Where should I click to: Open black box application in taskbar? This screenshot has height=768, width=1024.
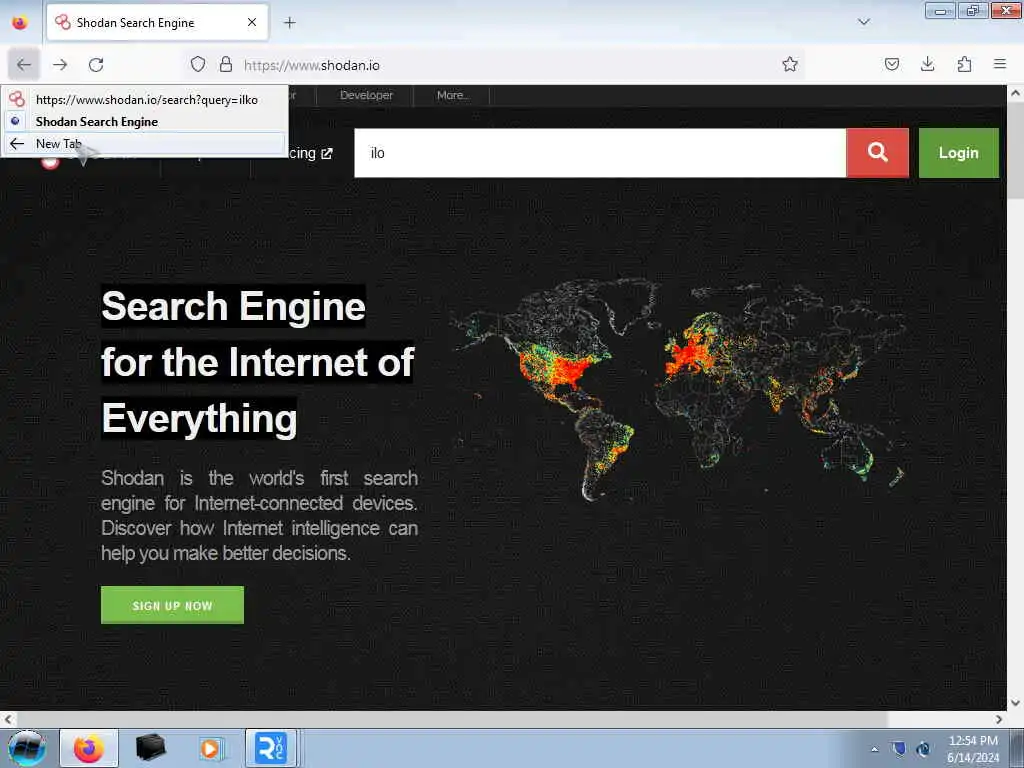[x=150, y=748]
